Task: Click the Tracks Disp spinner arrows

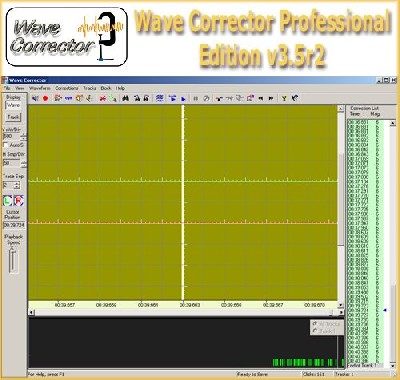Action: point(17,185)
